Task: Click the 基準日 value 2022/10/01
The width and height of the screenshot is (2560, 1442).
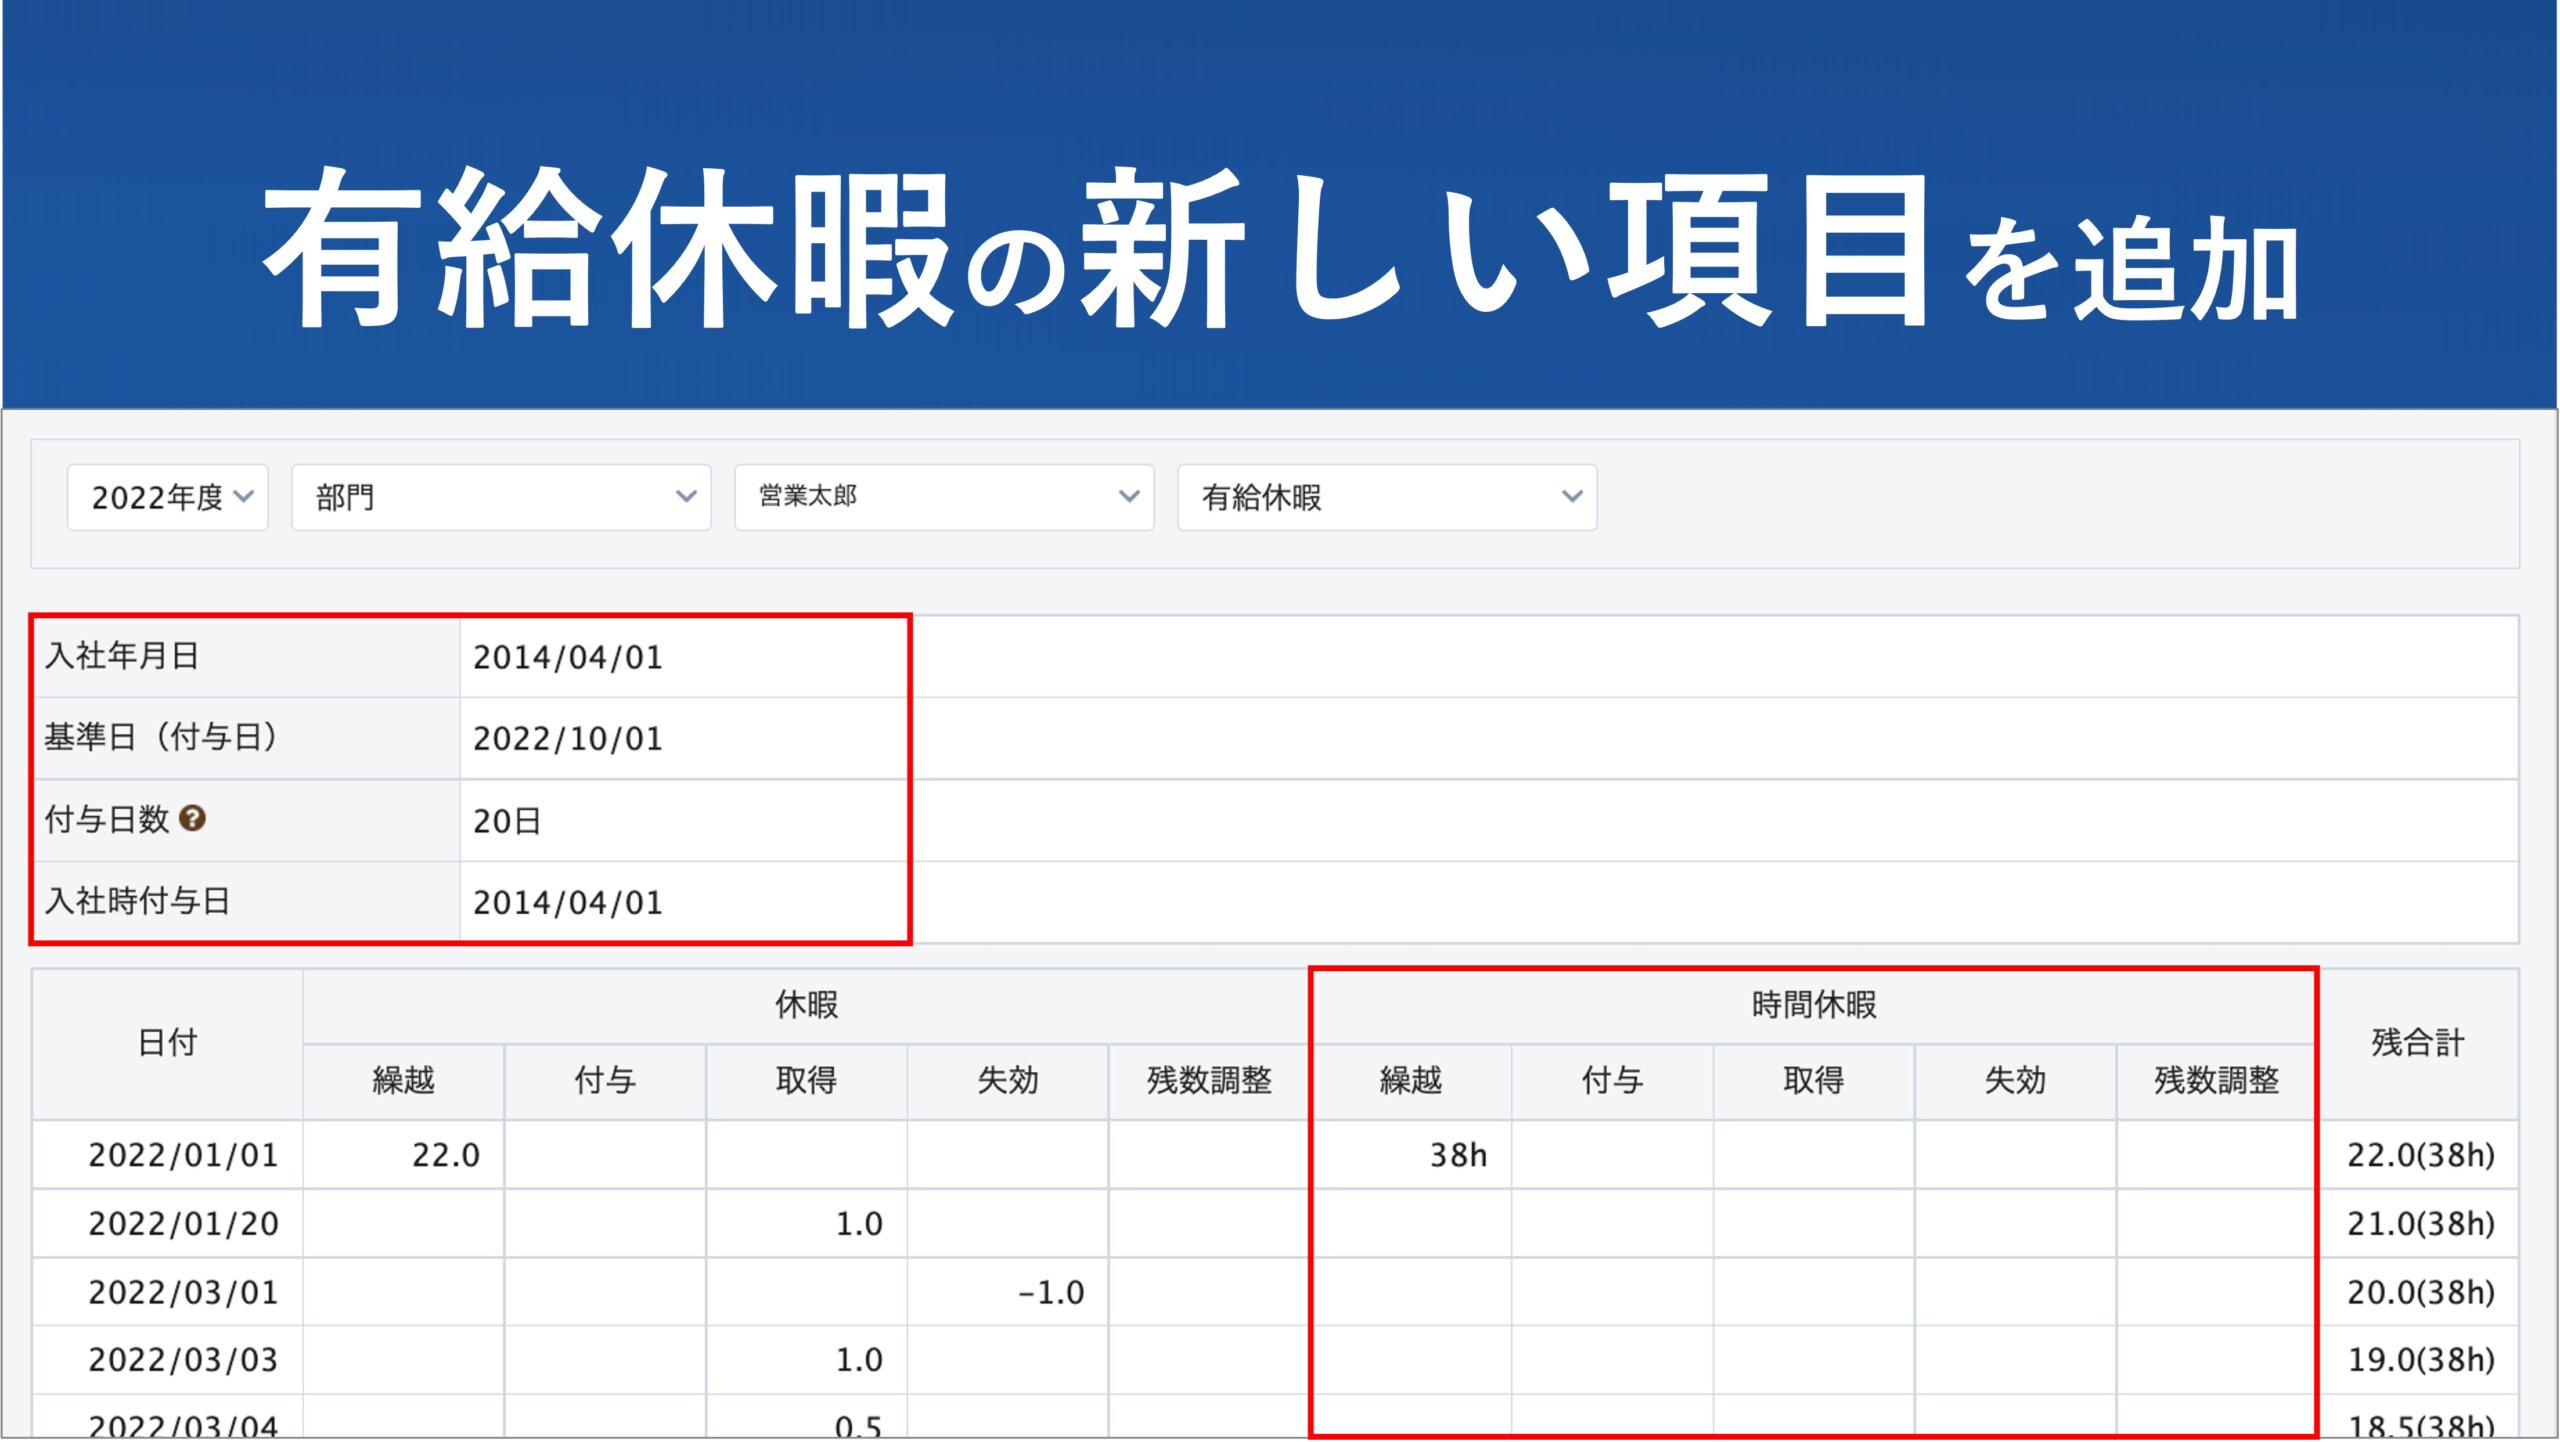Action: point(567,739)
